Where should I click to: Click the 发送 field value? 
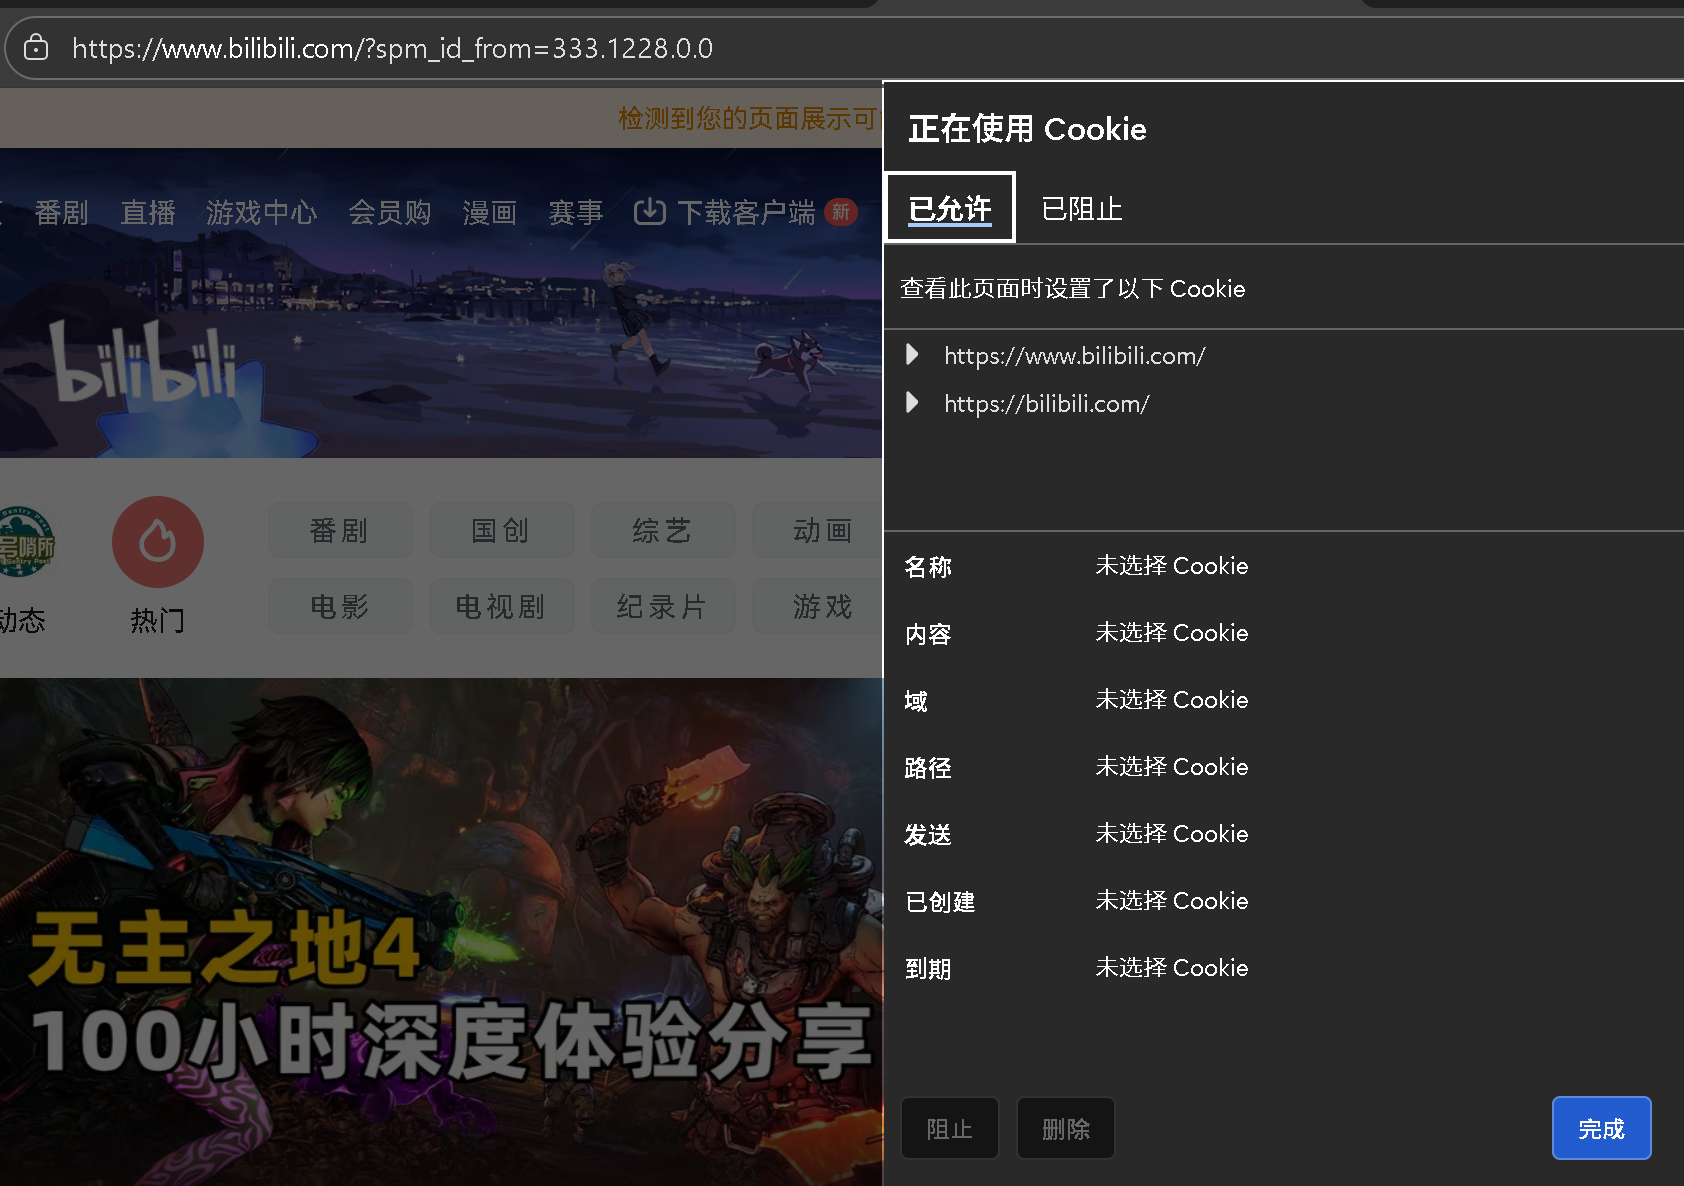[1172, 834]
